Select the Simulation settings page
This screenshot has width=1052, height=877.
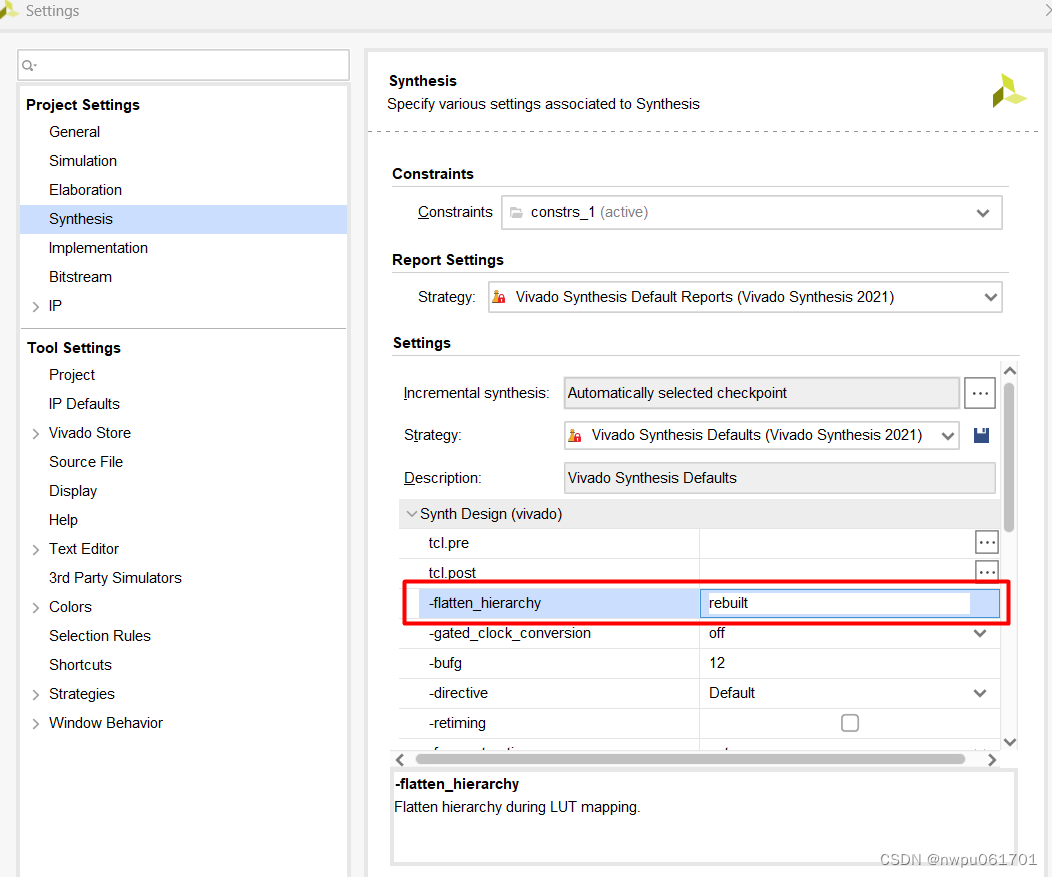pyautogui.click(x=83, y=161)
